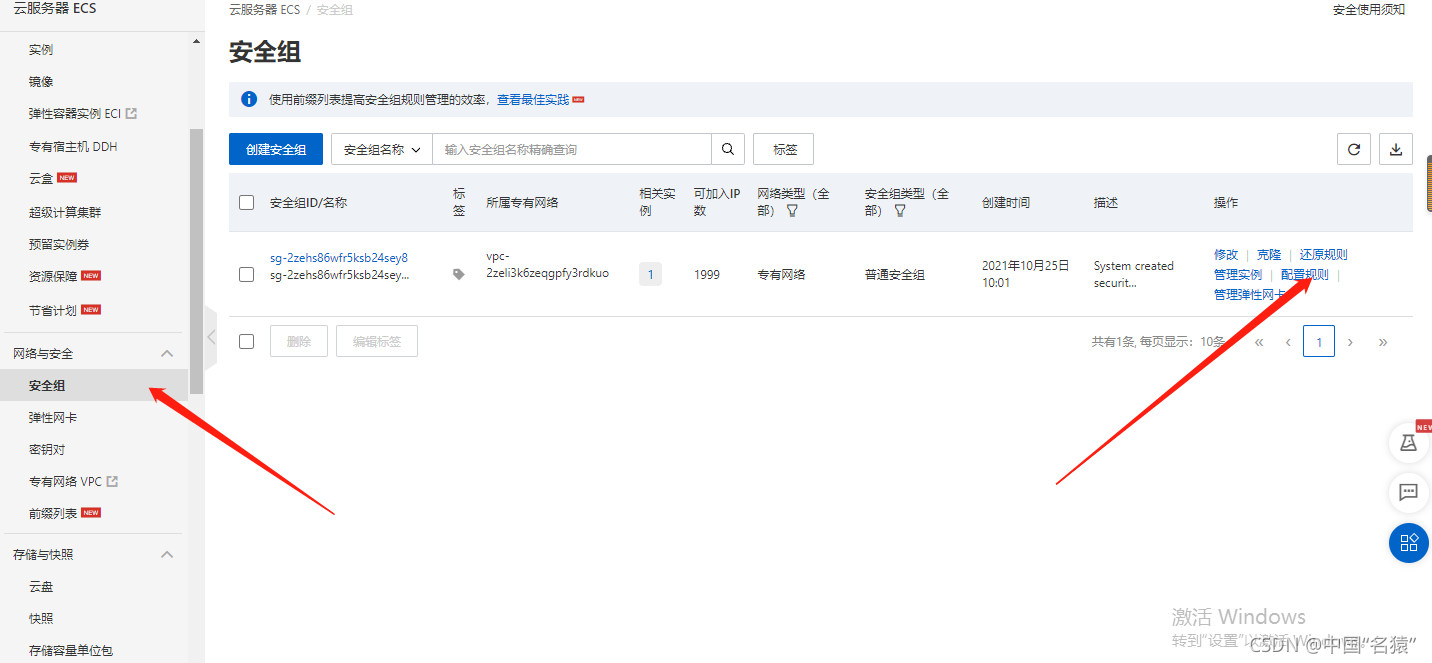1432x663 pixels.
Task: Click the export download icon
Action: 1396,149
